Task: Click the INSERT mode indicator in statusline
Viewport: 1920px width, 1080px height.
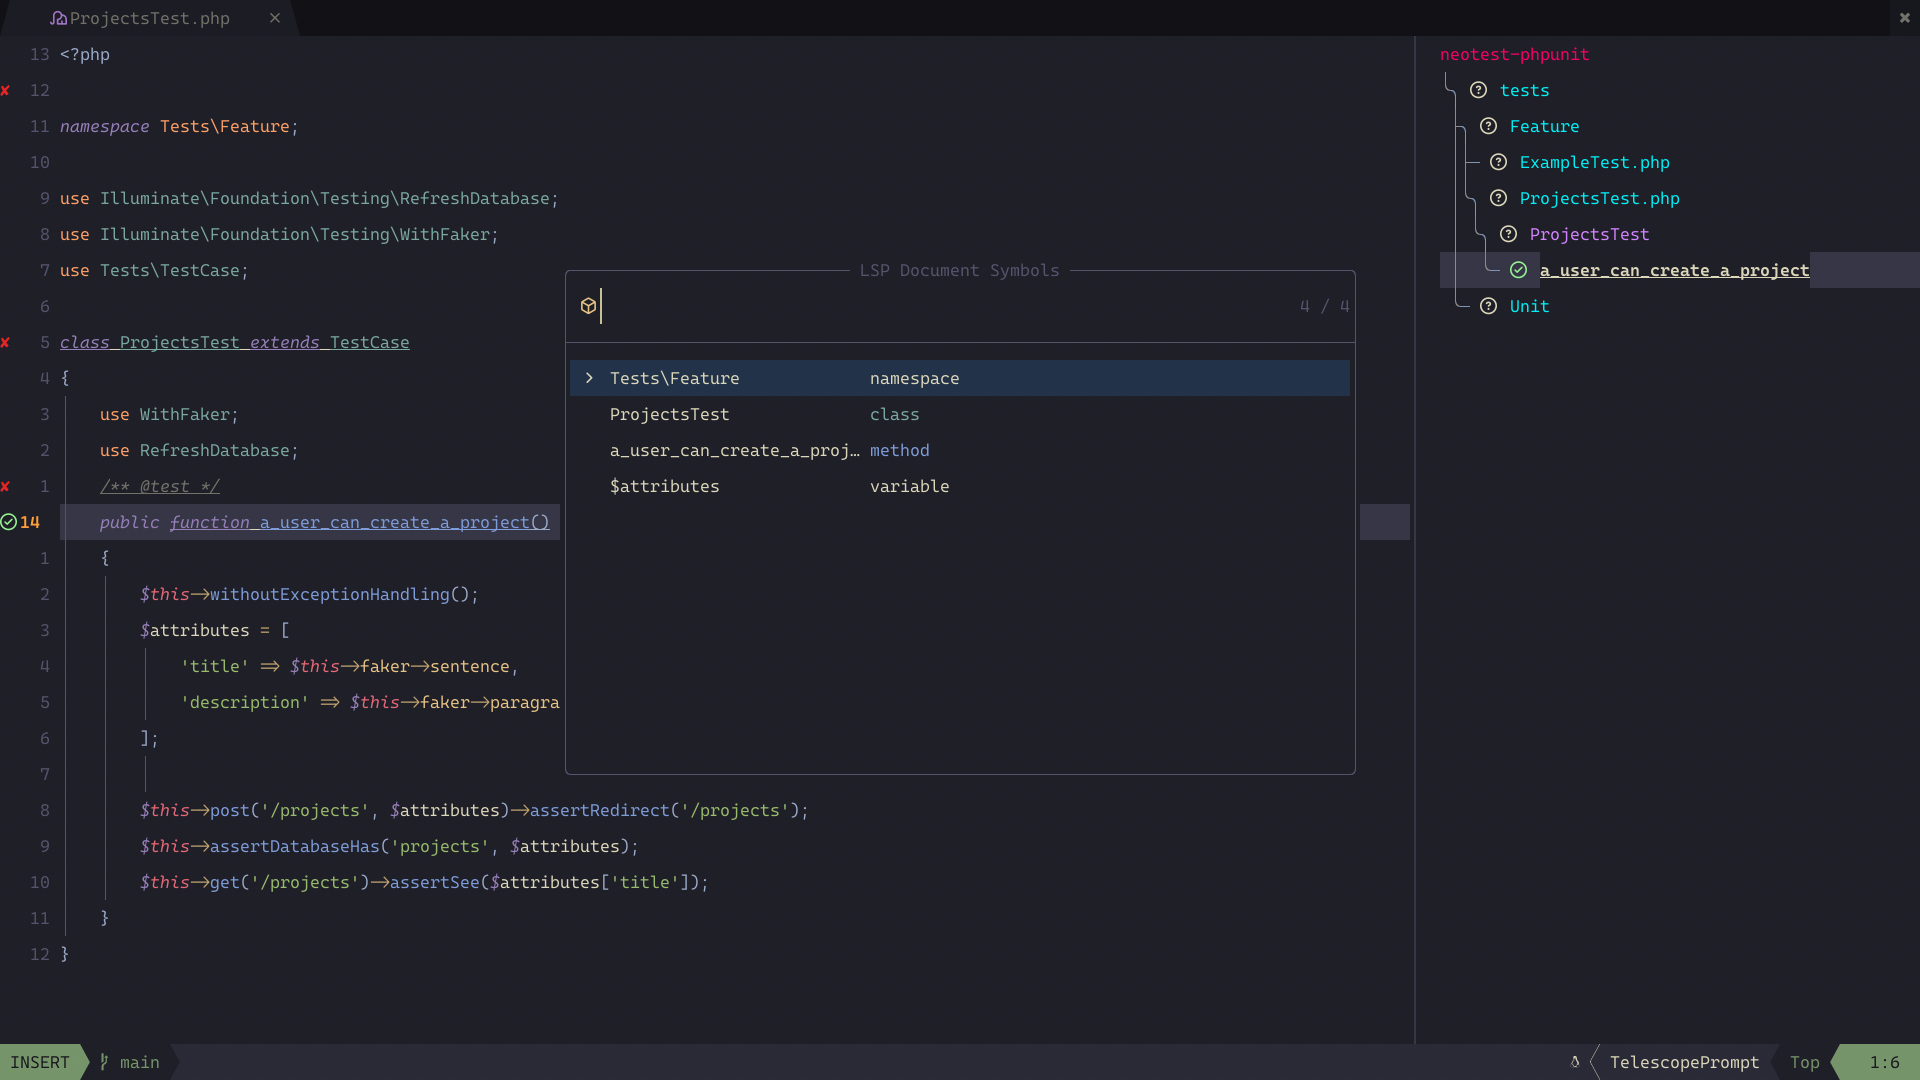Action: tap(40, 1062)
